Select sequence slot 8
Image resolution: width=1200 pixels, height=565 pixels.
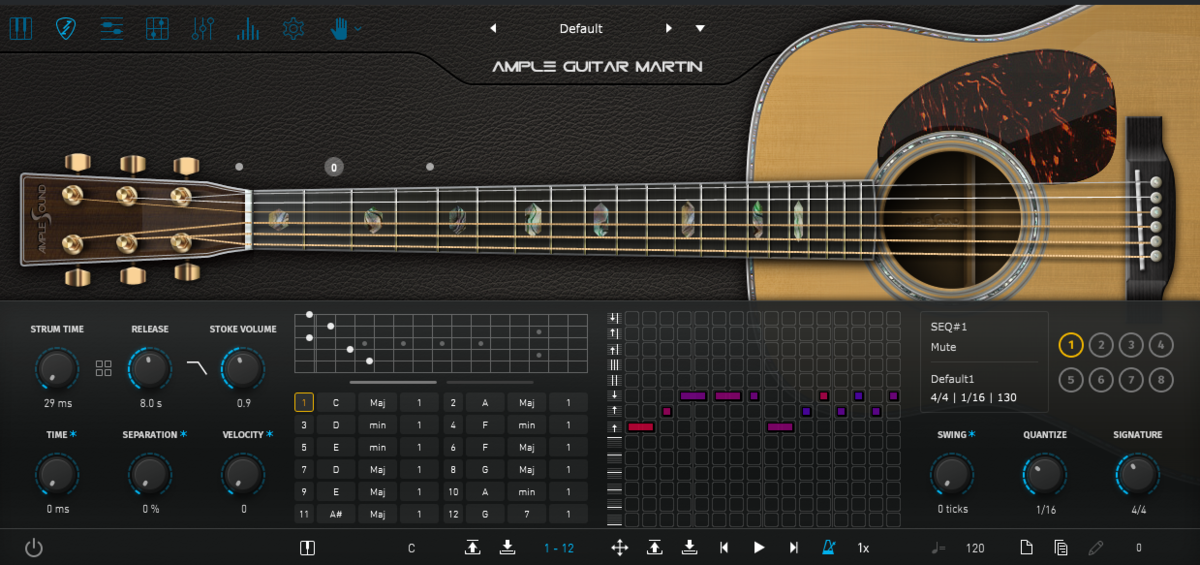1161,380
